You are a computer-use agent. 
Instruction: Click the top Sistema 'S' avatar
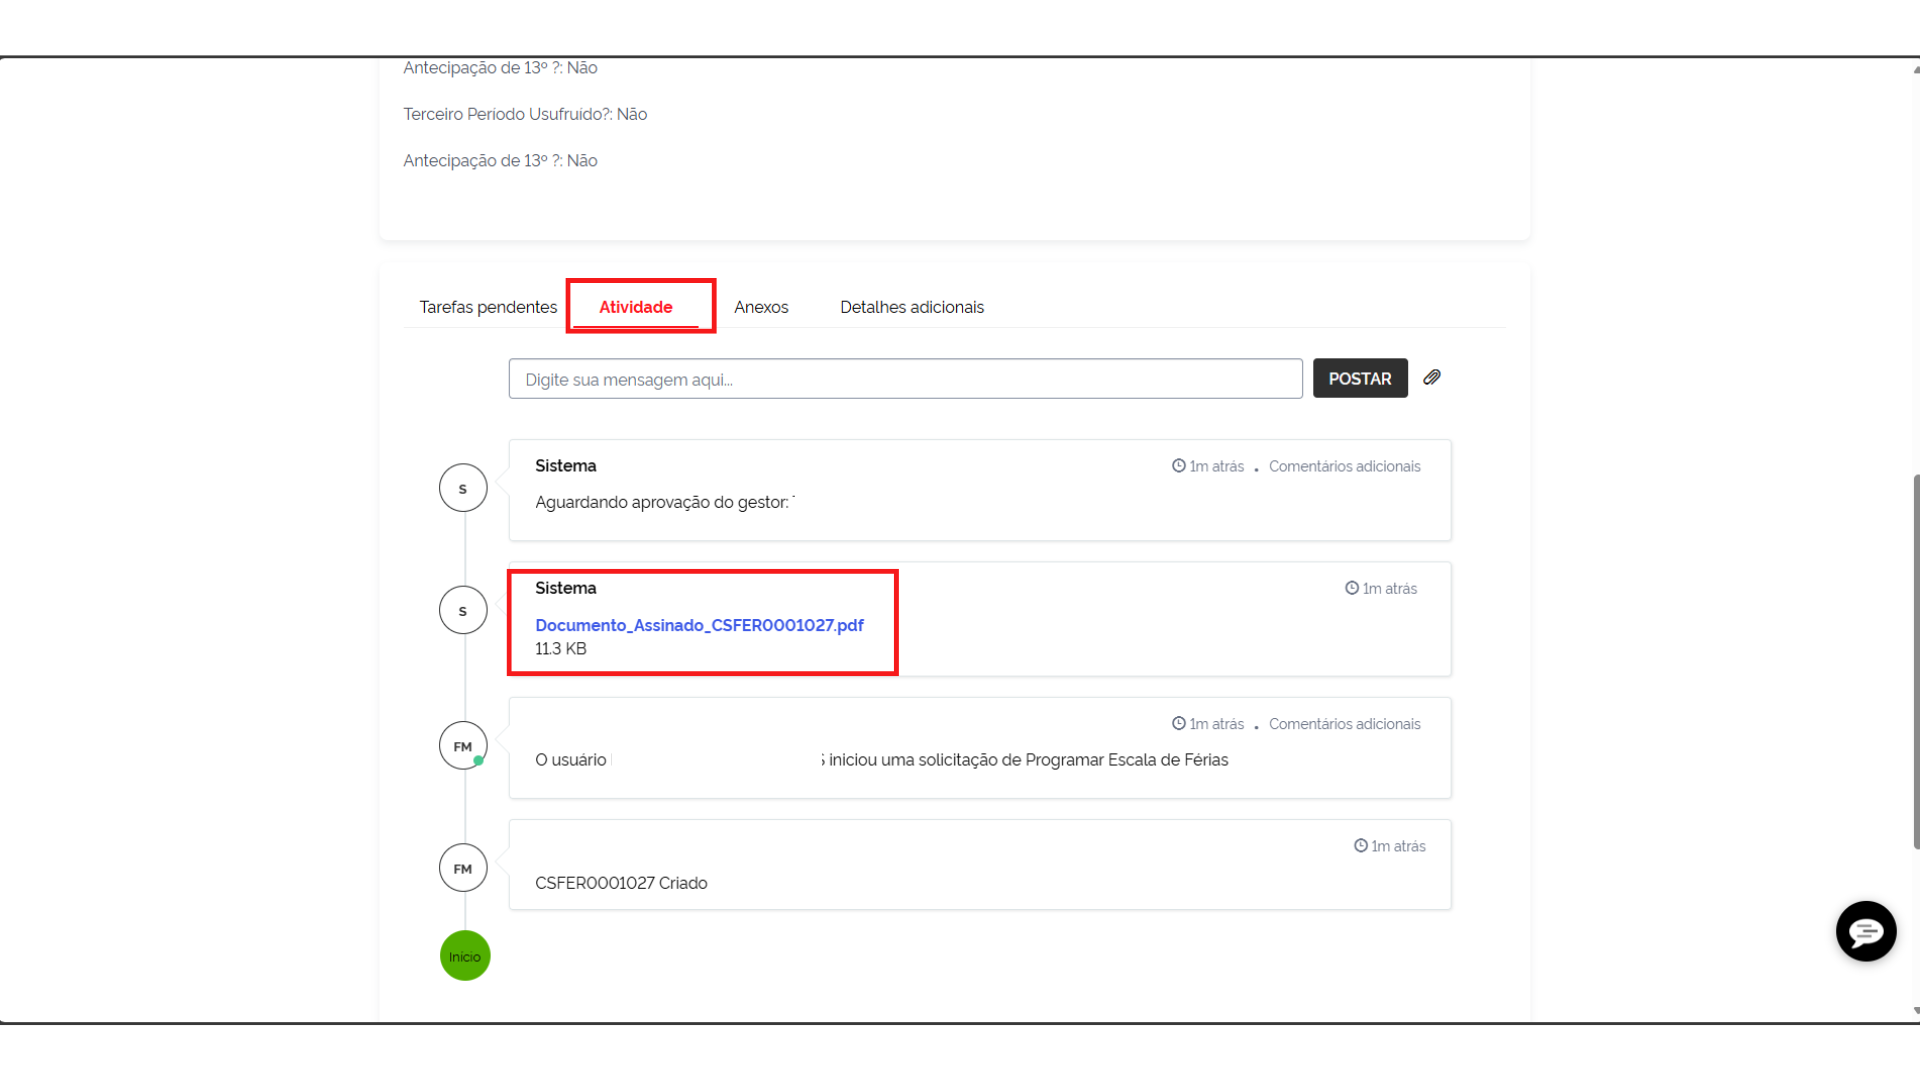click(463, 488)
